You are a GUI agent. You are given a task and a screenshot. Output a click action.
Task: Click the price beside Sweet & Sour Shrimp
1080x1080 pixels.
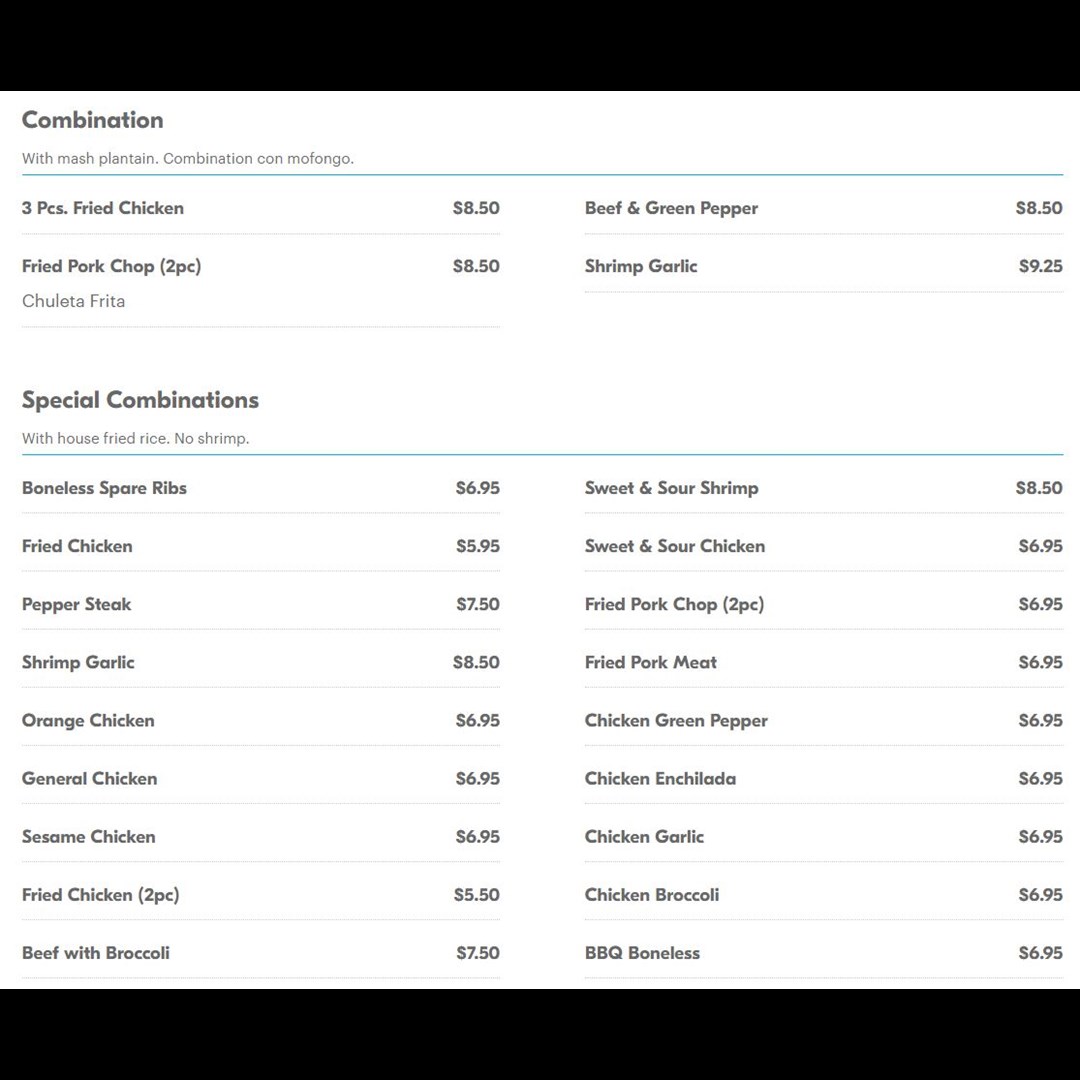tap(1039, 488)
